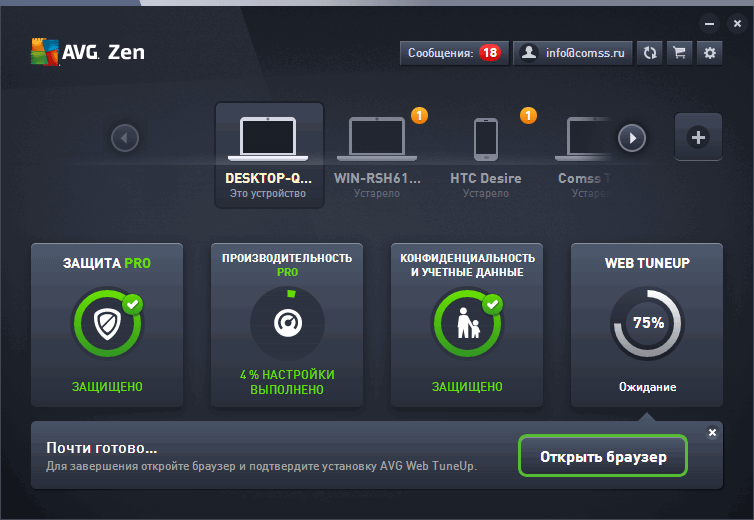The height and width of the screenshot is (520, 754).
Task: Click the ЗАЩИЩЕНО status under ЗАЩИТА PRO
Action: (x=107, y=387)
